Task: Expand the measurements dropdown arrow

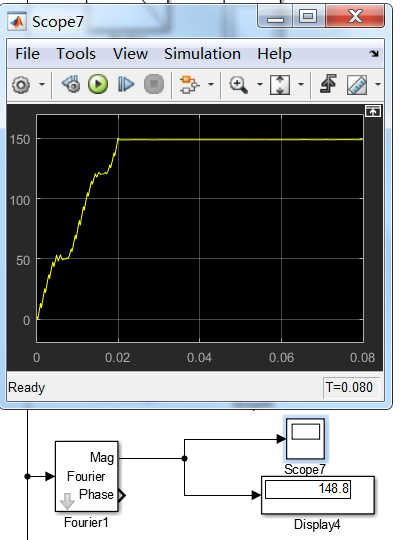Action: pyautogui.click(x=378, y=84)
